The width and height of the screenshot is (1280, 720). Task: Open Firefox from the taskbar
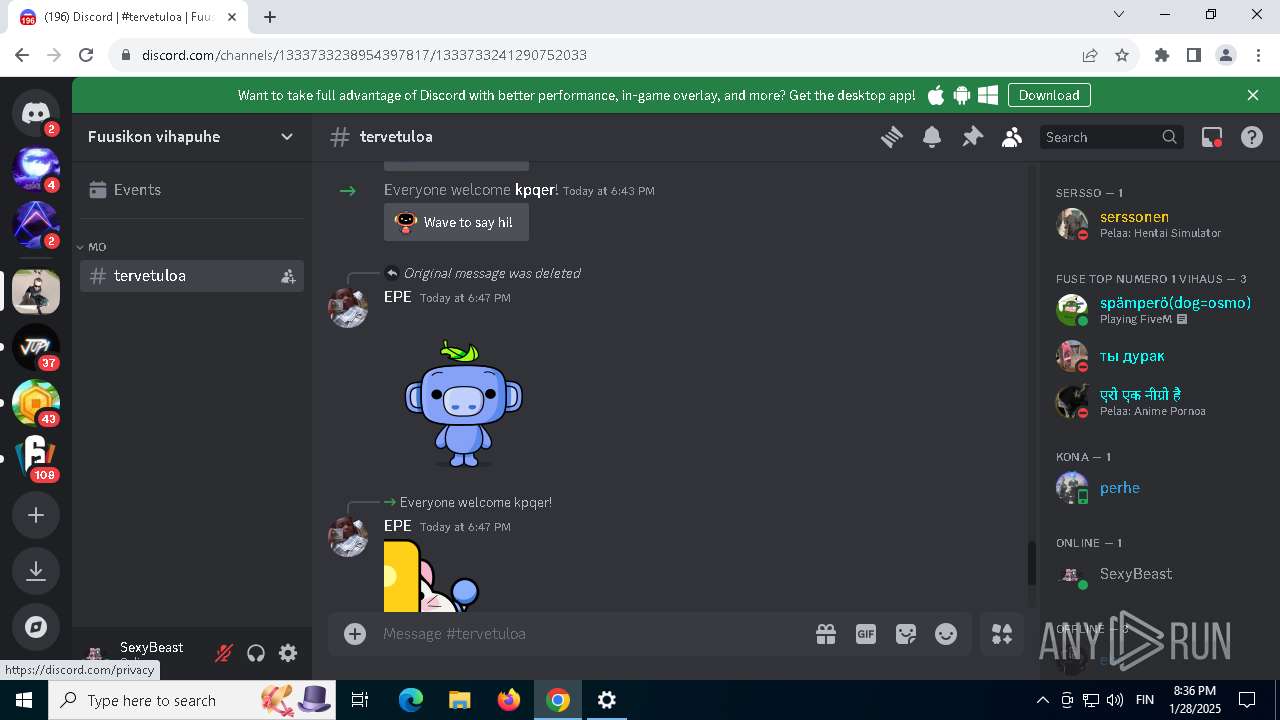[509, 700]
